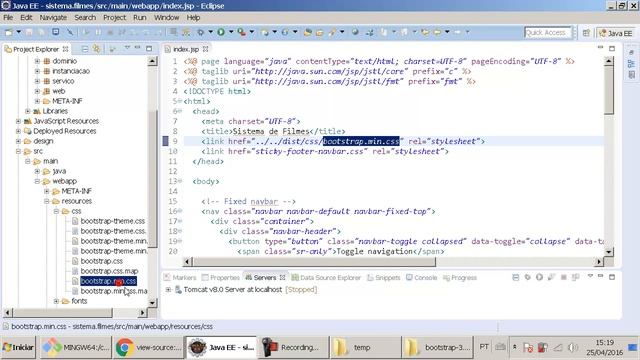Click Collapse All in Project Explorer

click(x=85, y=49)
